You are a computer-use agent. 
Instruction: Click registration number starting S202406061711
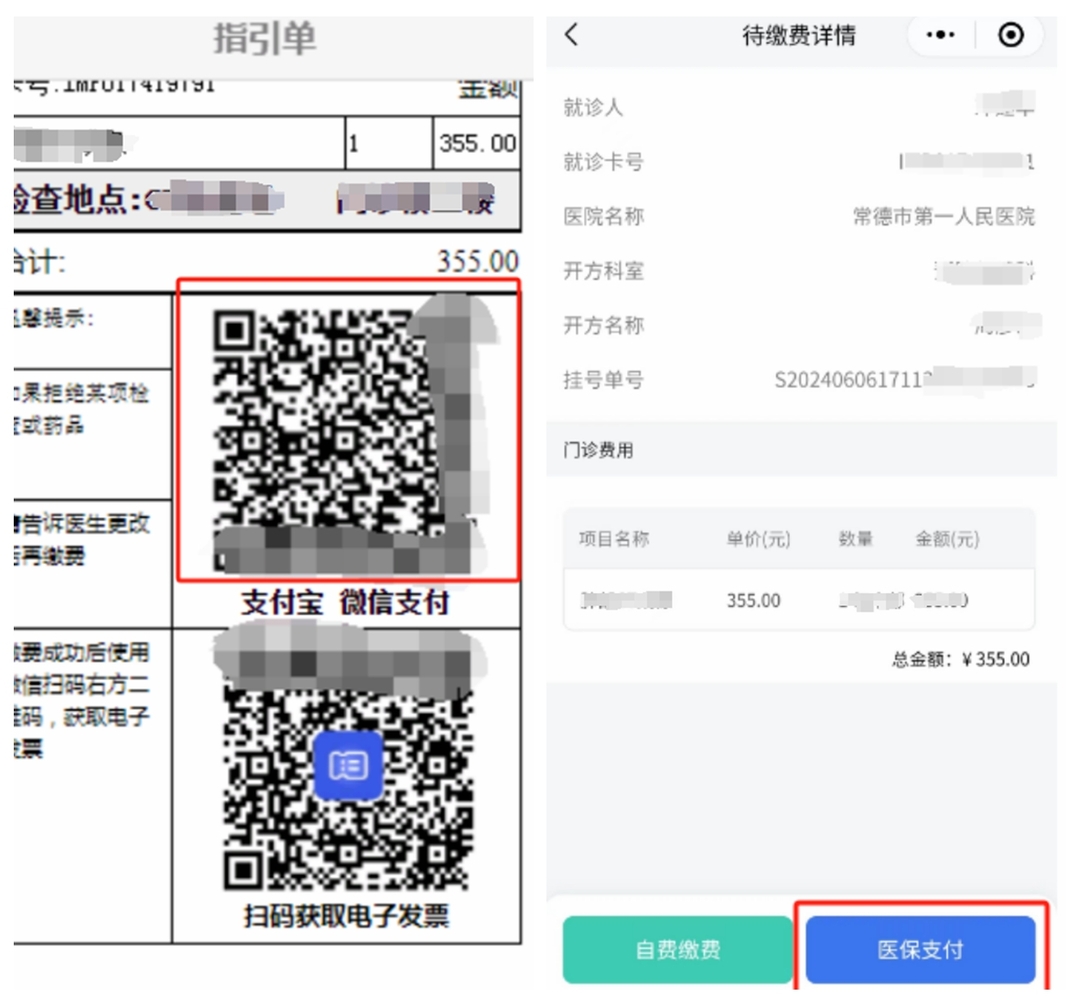pyautogui.click(x=904, y=379)
